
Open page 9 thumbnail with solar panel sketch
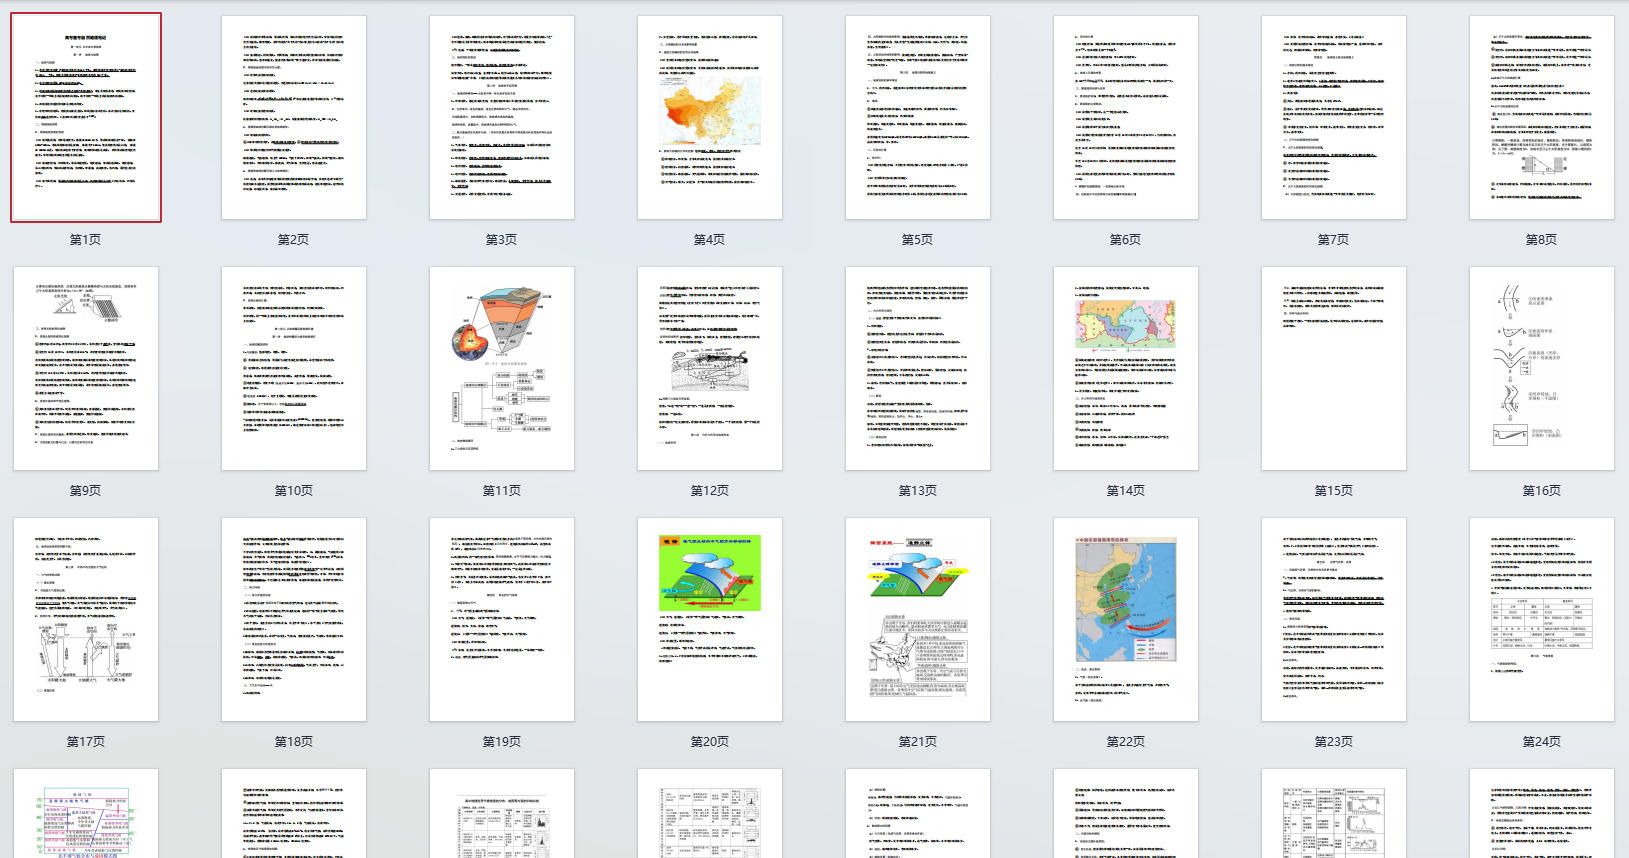(86, 368)
